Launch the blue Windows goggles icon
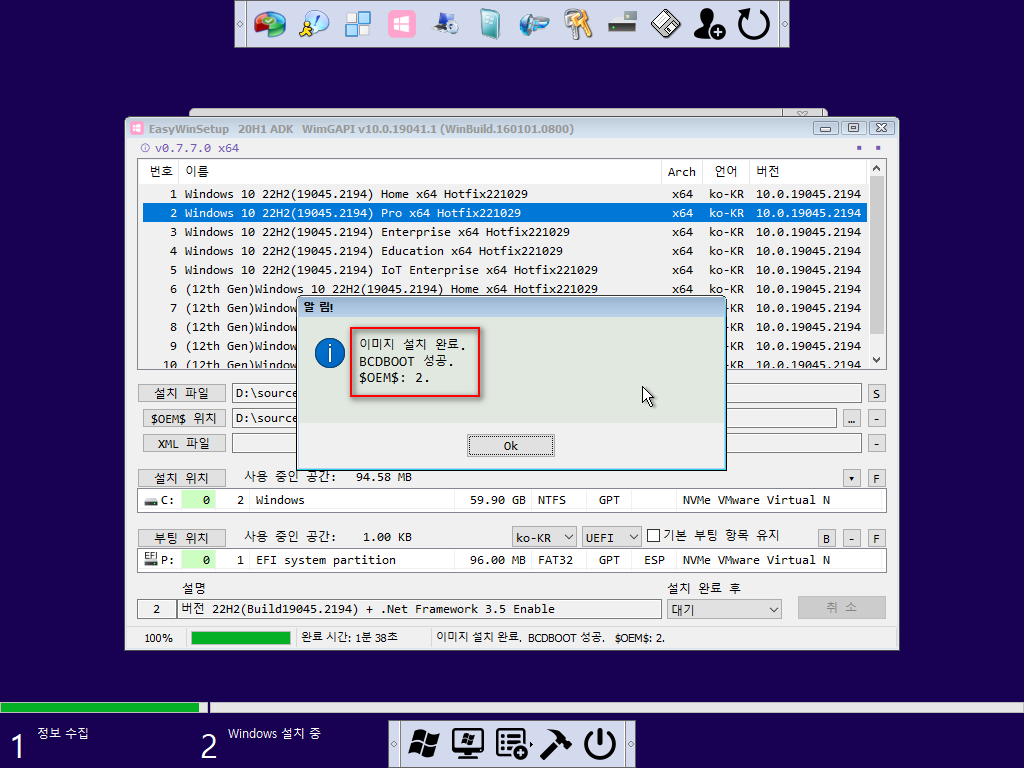1024x768 pixels. pyautogui.click(x=534, y=25)
